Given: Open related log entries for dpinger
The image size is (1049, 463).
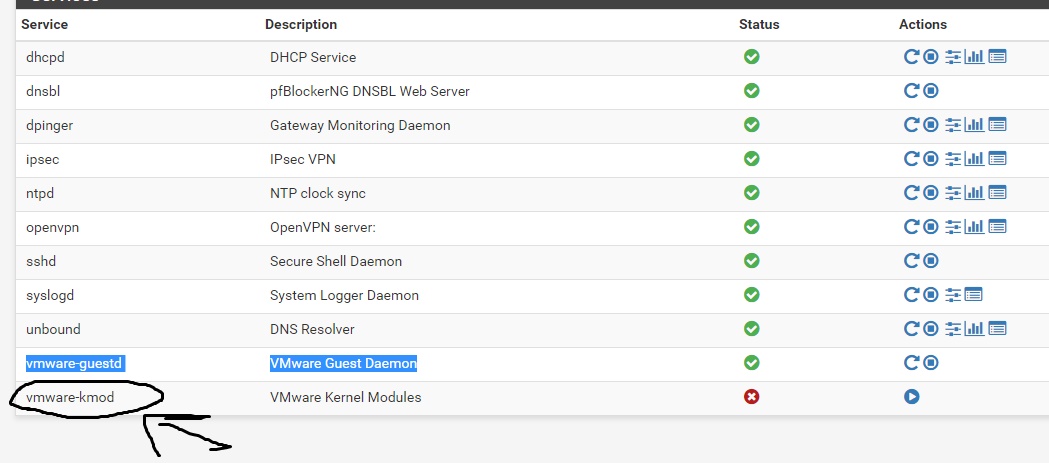Looking at the screenshot, I should pyautogui.click(x=997, y=125).
